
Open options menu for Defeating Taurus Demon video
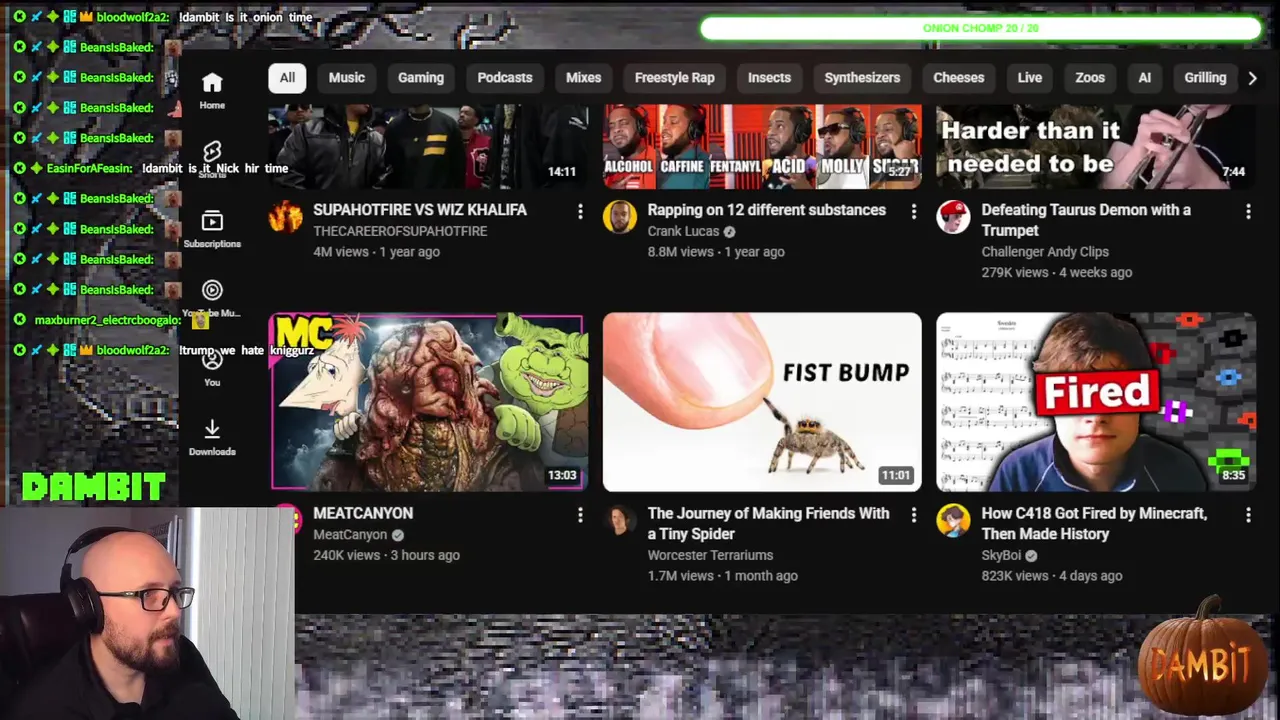[x=1248, y=211]
